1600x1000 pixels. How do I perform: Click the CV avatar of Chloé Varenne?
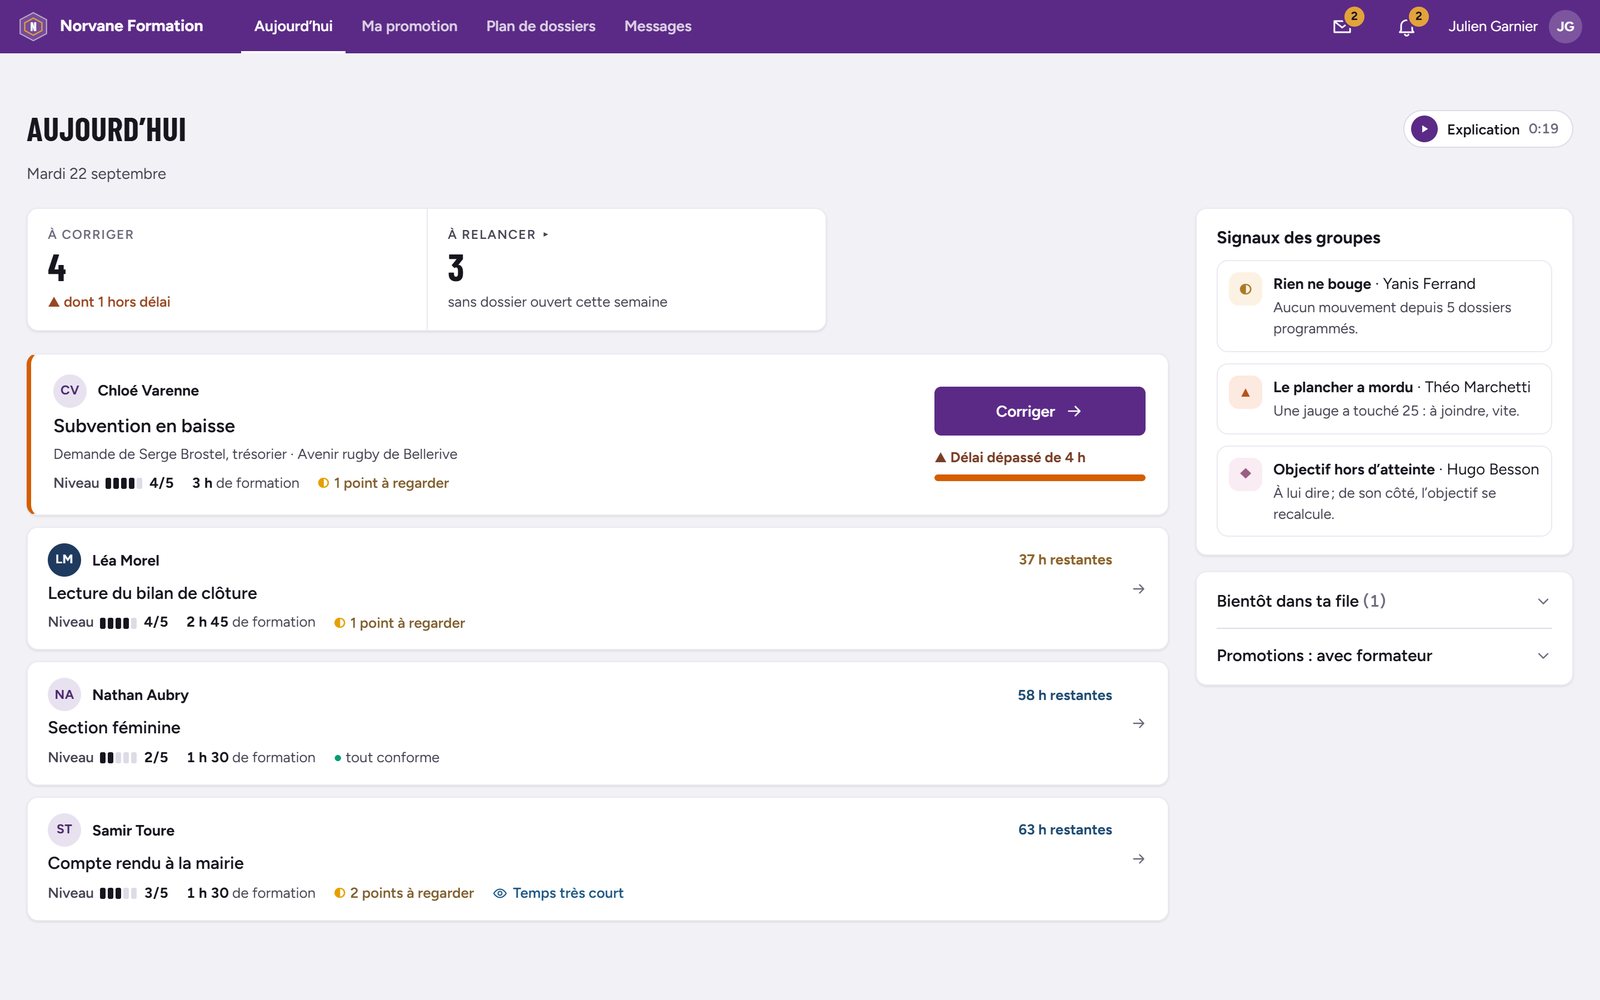[70, 391]
